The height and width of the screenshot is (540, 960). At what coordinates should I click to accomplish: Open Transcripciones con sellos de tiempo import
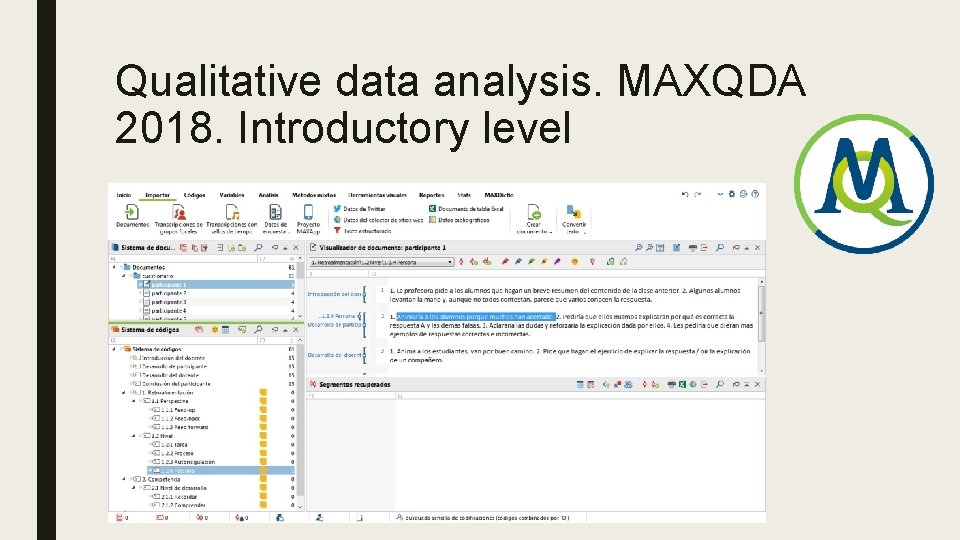pos(231,219)
